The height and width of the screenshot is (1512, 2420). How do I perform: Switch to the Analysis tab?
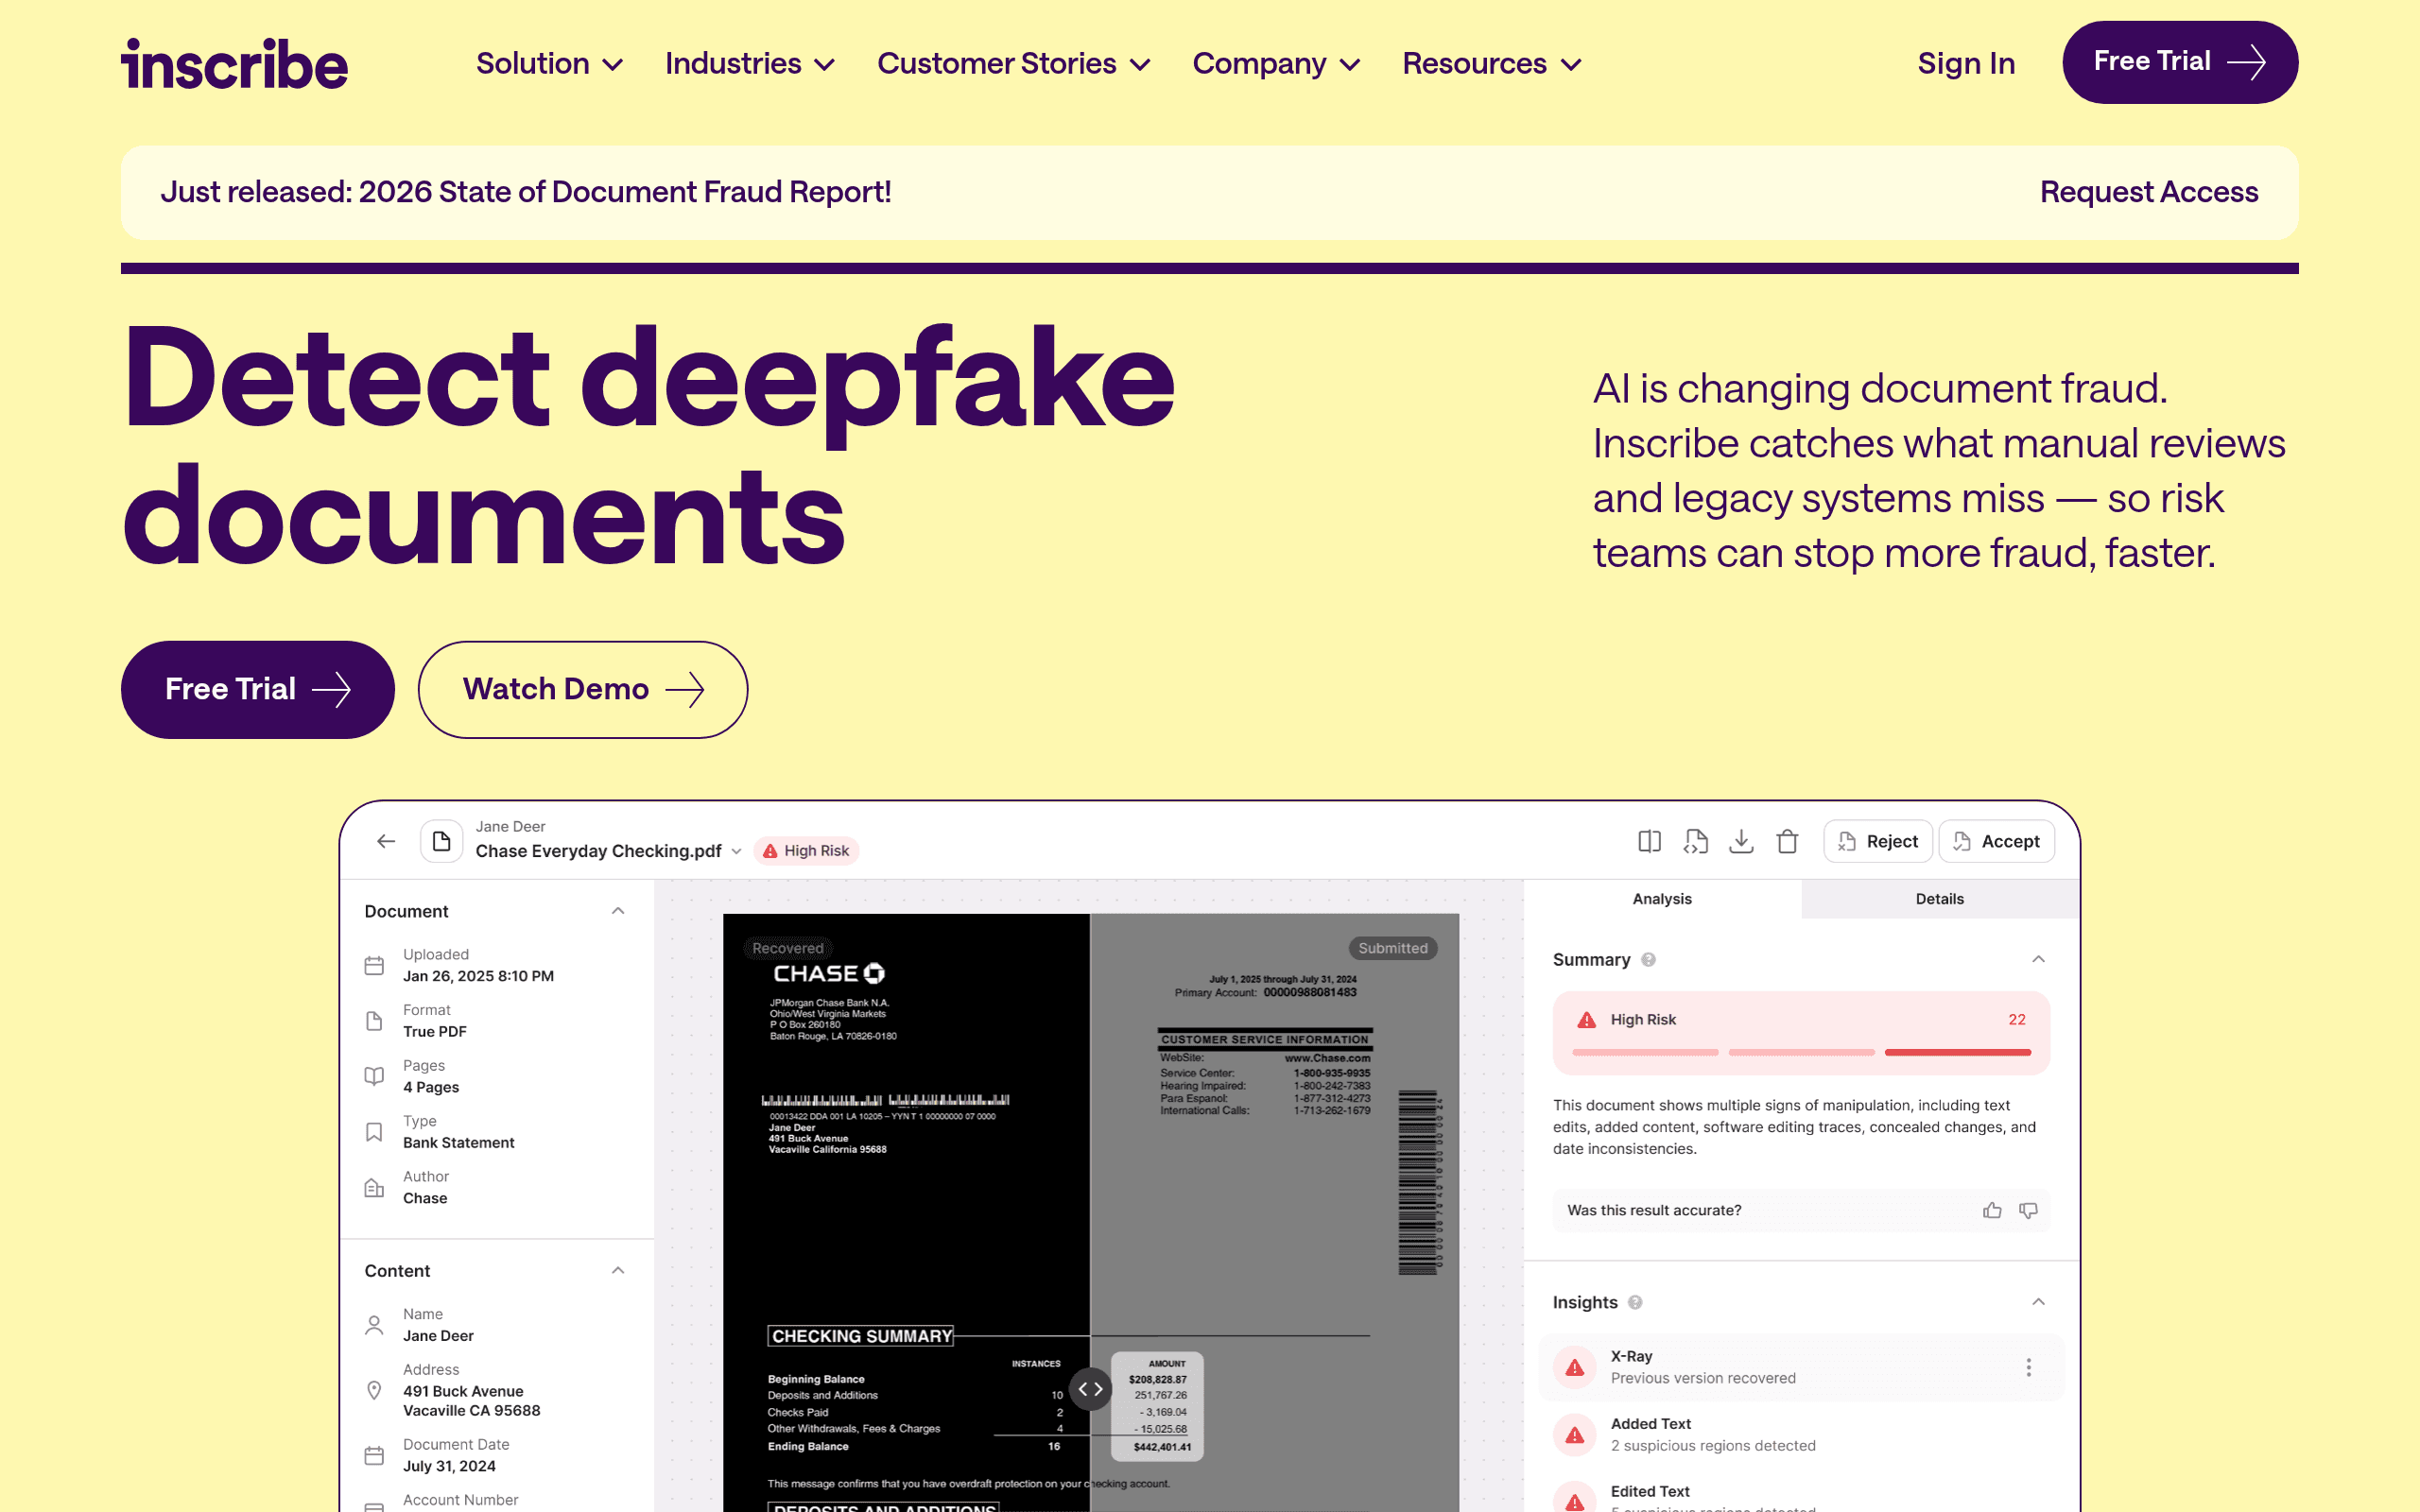pyautogui.click(x=1662, y=899)
